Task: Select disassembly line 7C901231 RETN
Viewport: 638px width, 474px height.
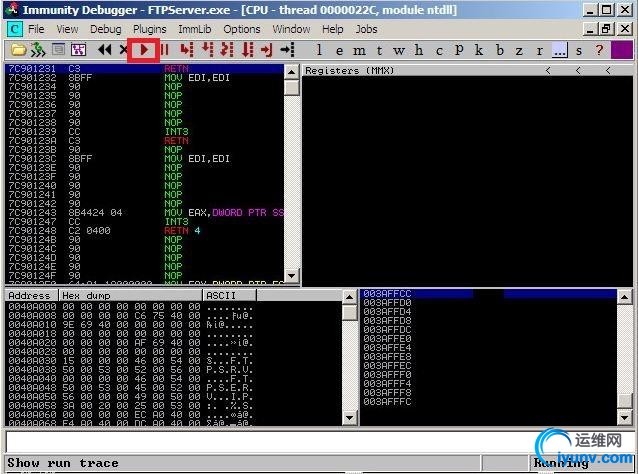Action: [144, 69]
